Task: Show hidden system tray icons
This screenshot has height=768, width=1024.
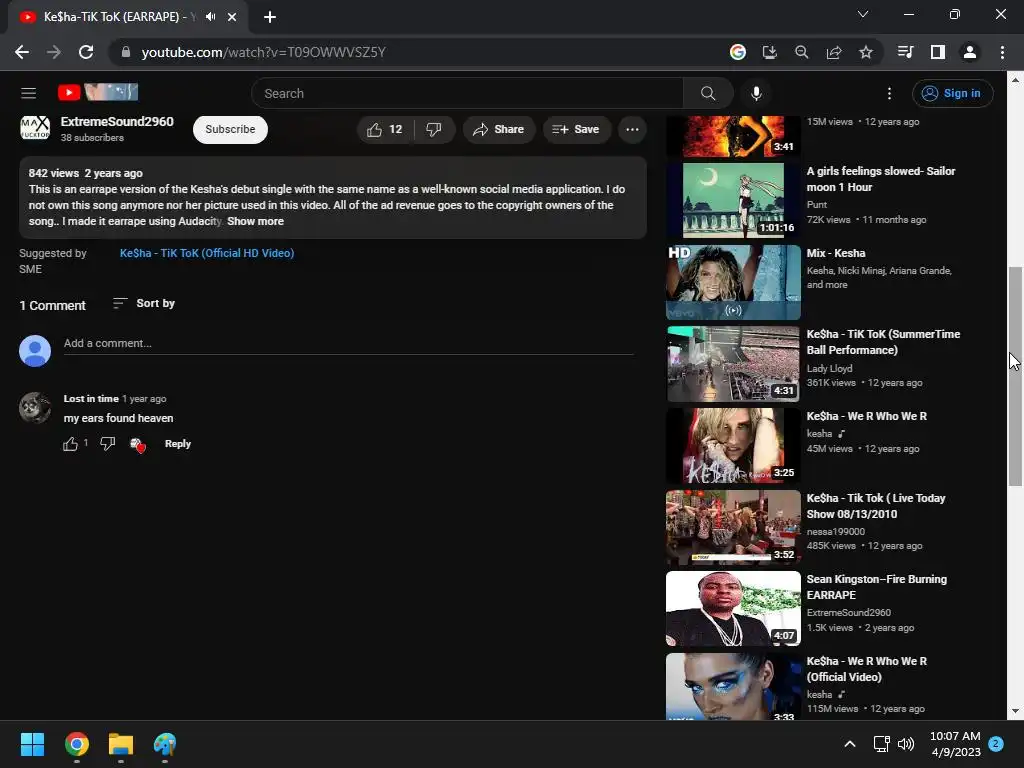Action: (849, 744)
